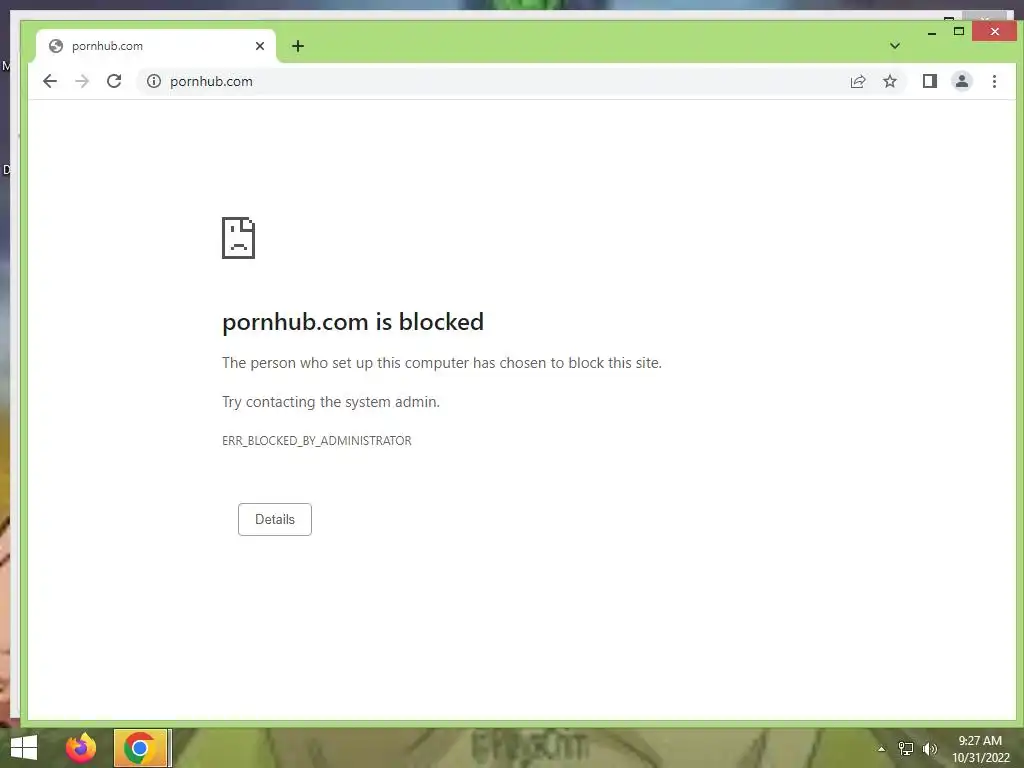Go back to the previous page
This screenshot has width=1024, height=768.
click(50, 81)
